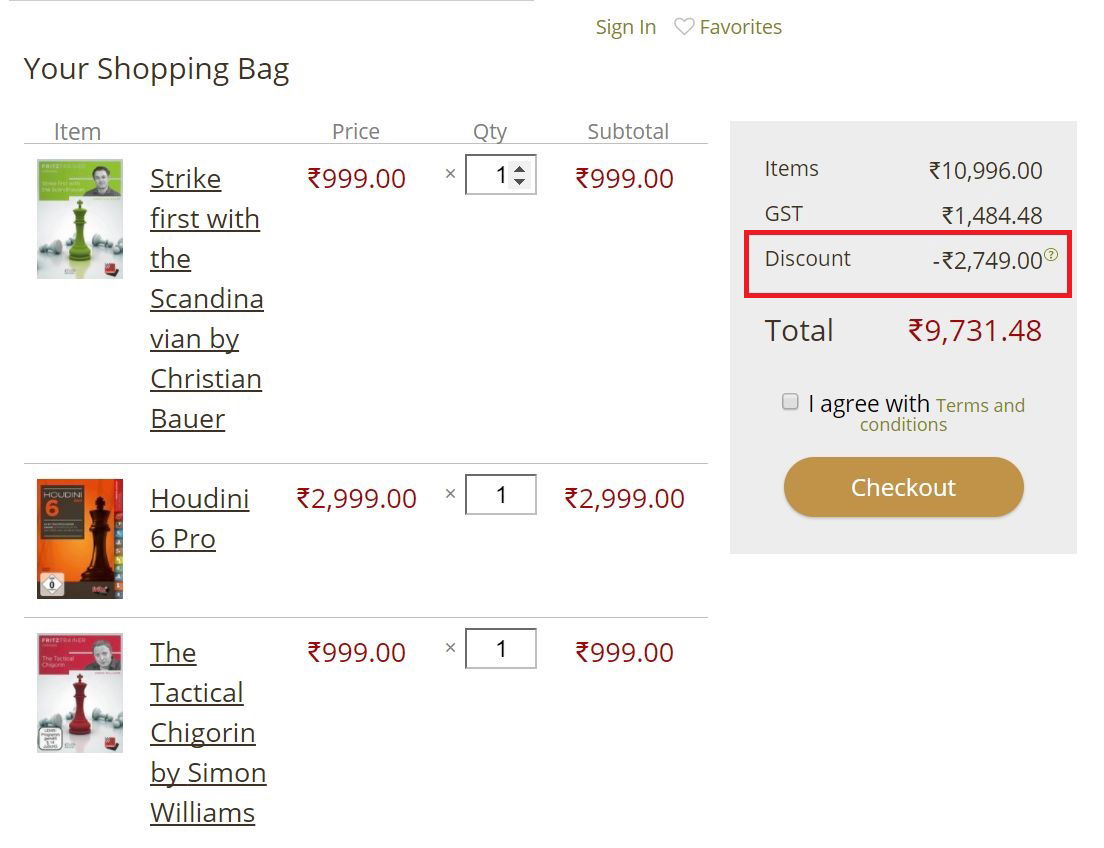Open the Houdini 6 Pro product link

pyautogui.click(x=199, y=518)
